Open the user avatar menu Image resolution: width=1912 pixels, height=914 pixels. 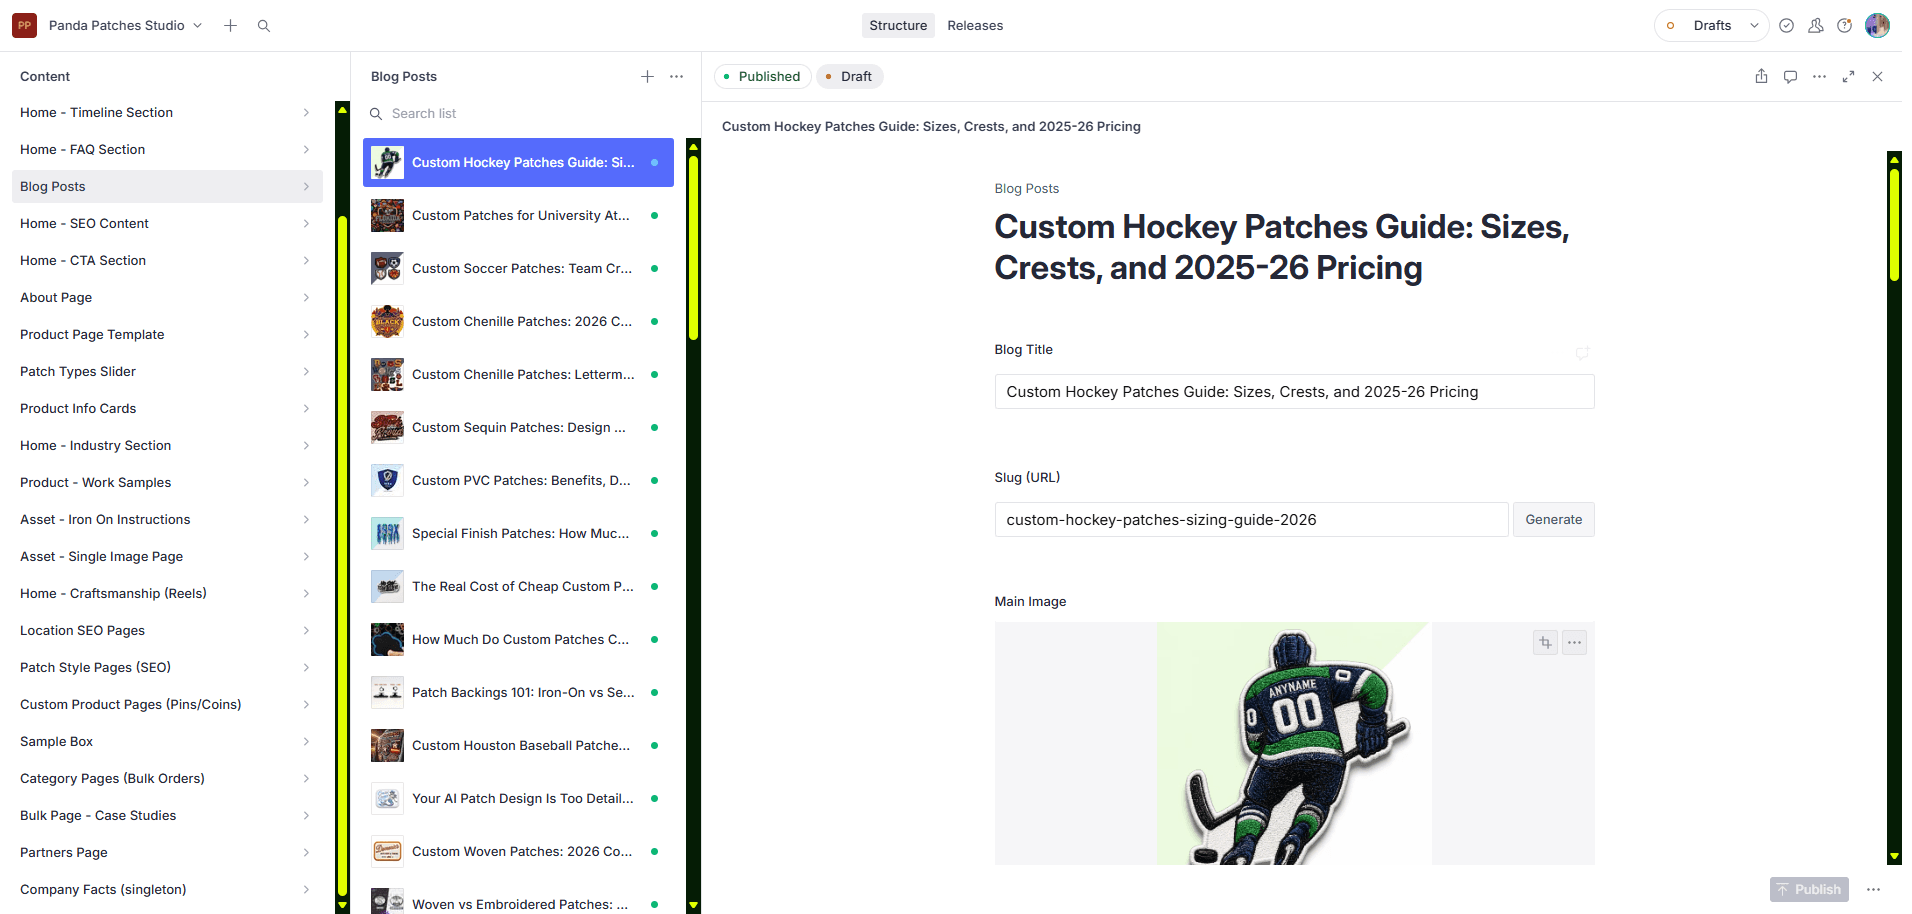[x=1878, y=25]
